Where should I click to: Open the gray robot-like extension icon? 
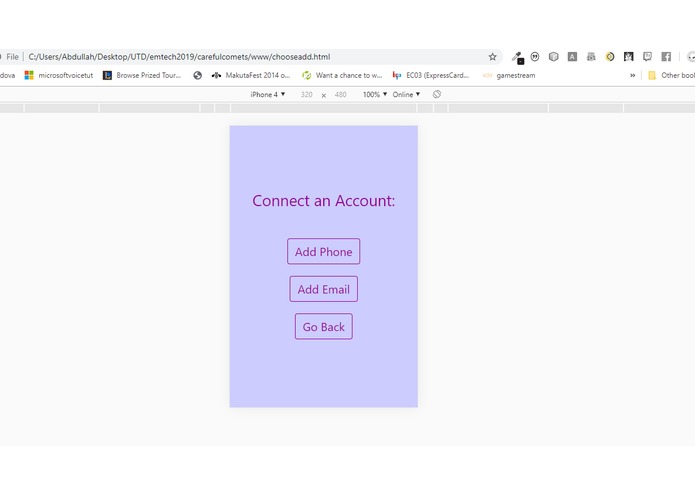(591, 56)
